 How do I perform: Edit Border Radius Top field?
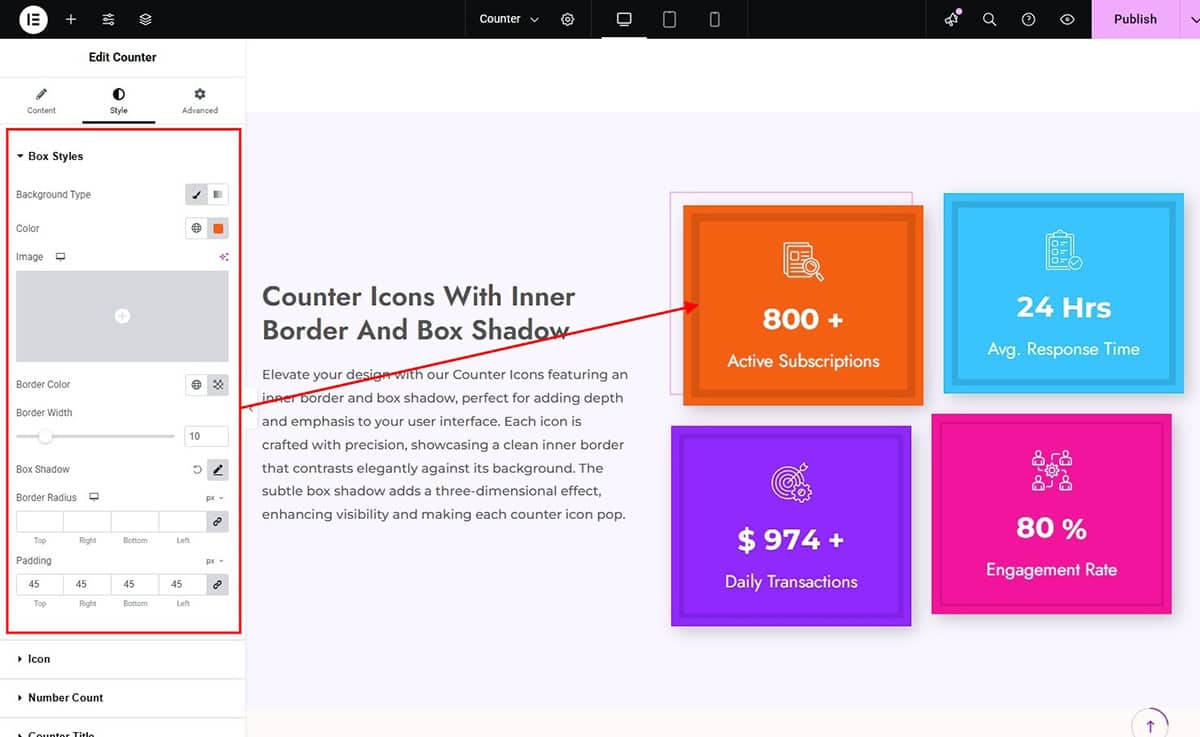40,522
